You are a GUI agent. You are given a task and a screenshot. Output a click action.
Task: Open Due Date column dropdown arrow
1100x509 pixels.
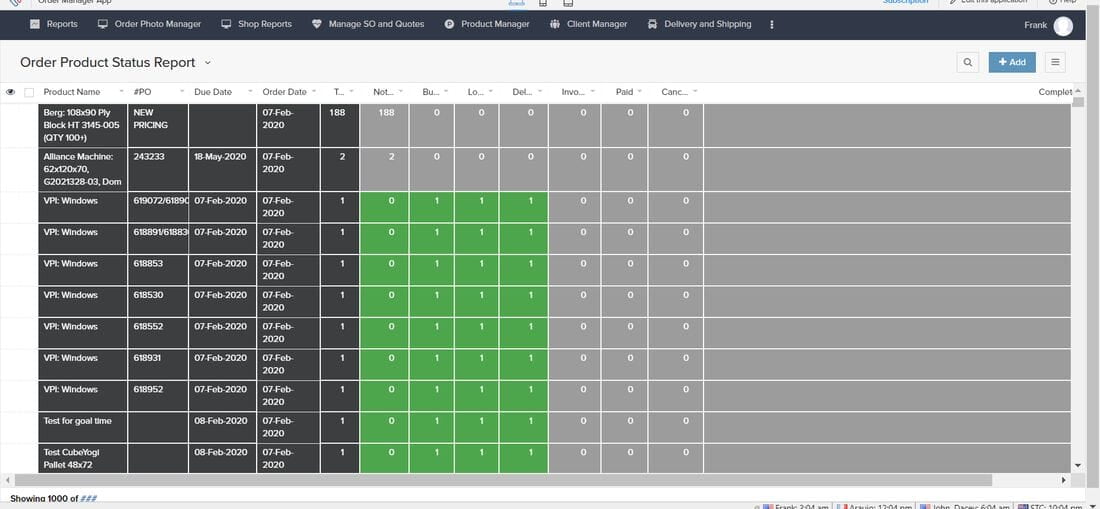coord(250,92)
